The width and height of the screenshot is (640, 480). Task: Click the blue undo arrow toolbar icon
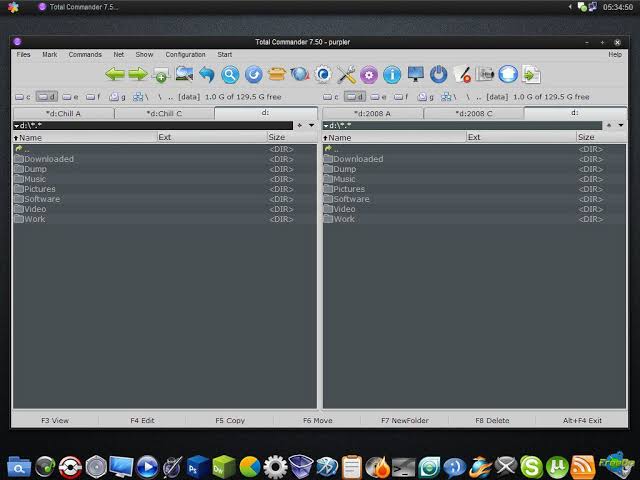click(x=207, y=75)
